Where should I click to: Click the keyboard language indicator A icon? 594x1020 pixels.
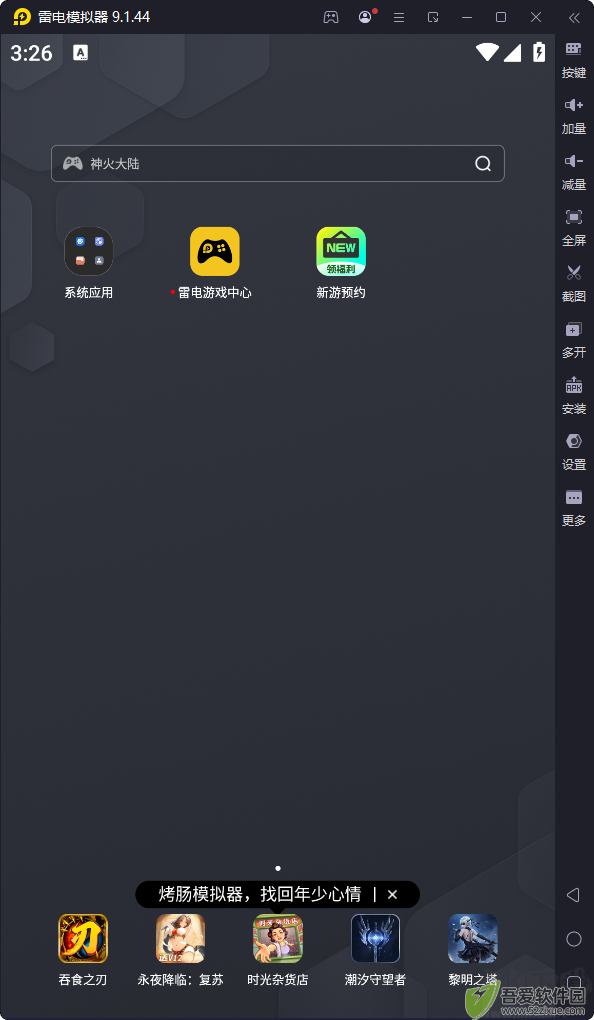click(81, 53)
